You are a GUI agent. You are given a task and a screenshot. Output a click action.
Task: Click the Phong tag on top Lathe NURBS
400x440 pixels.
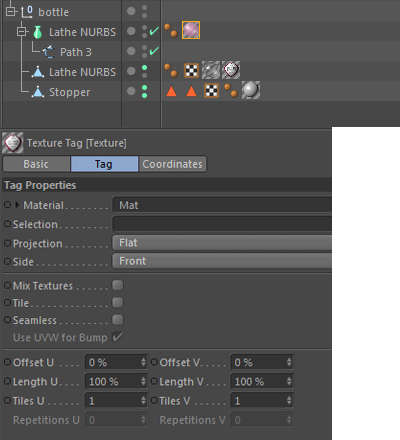point(171,30)
